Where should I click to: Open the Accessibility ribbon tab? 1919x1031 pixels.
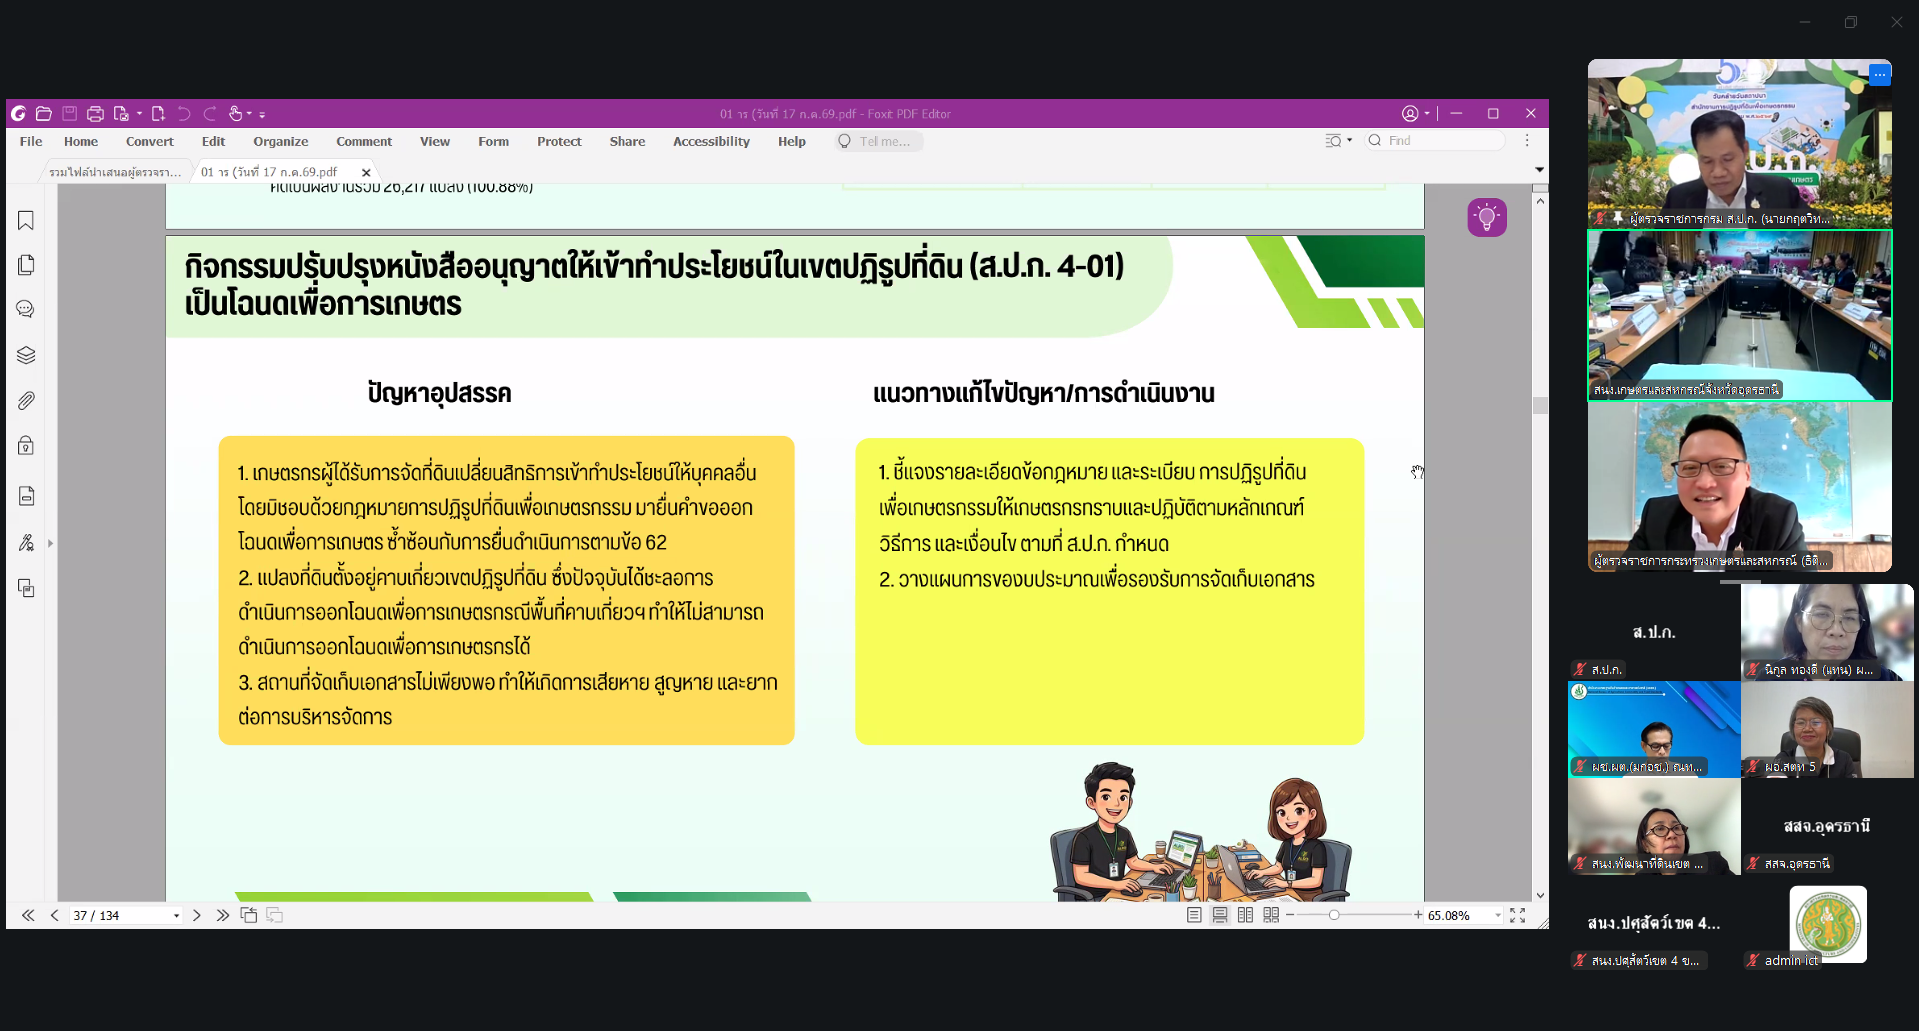tap(711, 142)
